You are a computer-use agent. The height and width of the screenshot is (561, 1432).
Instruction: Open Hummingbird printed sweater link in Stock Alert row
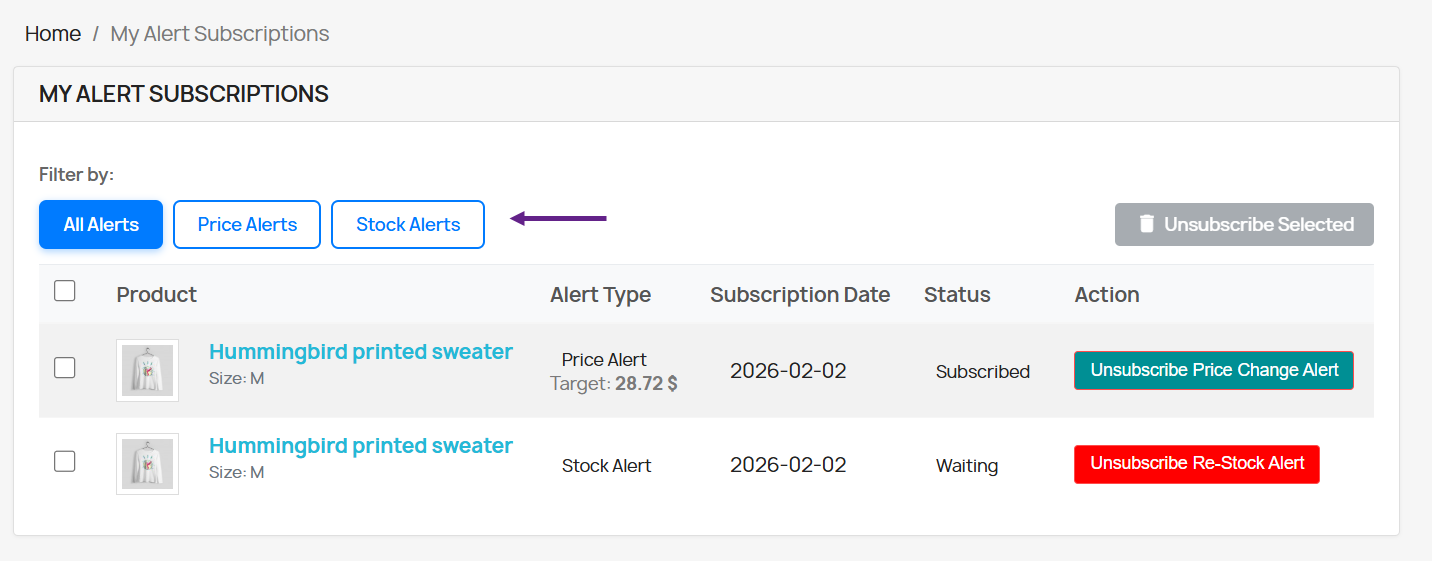(x=361, y=446)
